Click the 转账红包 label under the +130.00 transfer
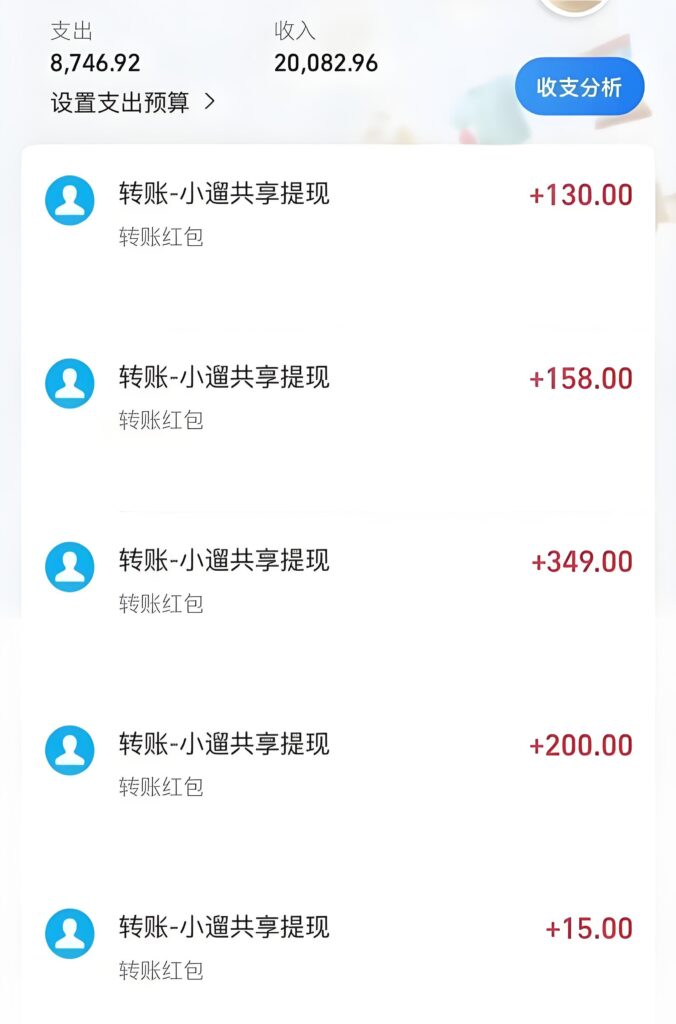Screen dimensions: 676x1024 pos(161,237)
